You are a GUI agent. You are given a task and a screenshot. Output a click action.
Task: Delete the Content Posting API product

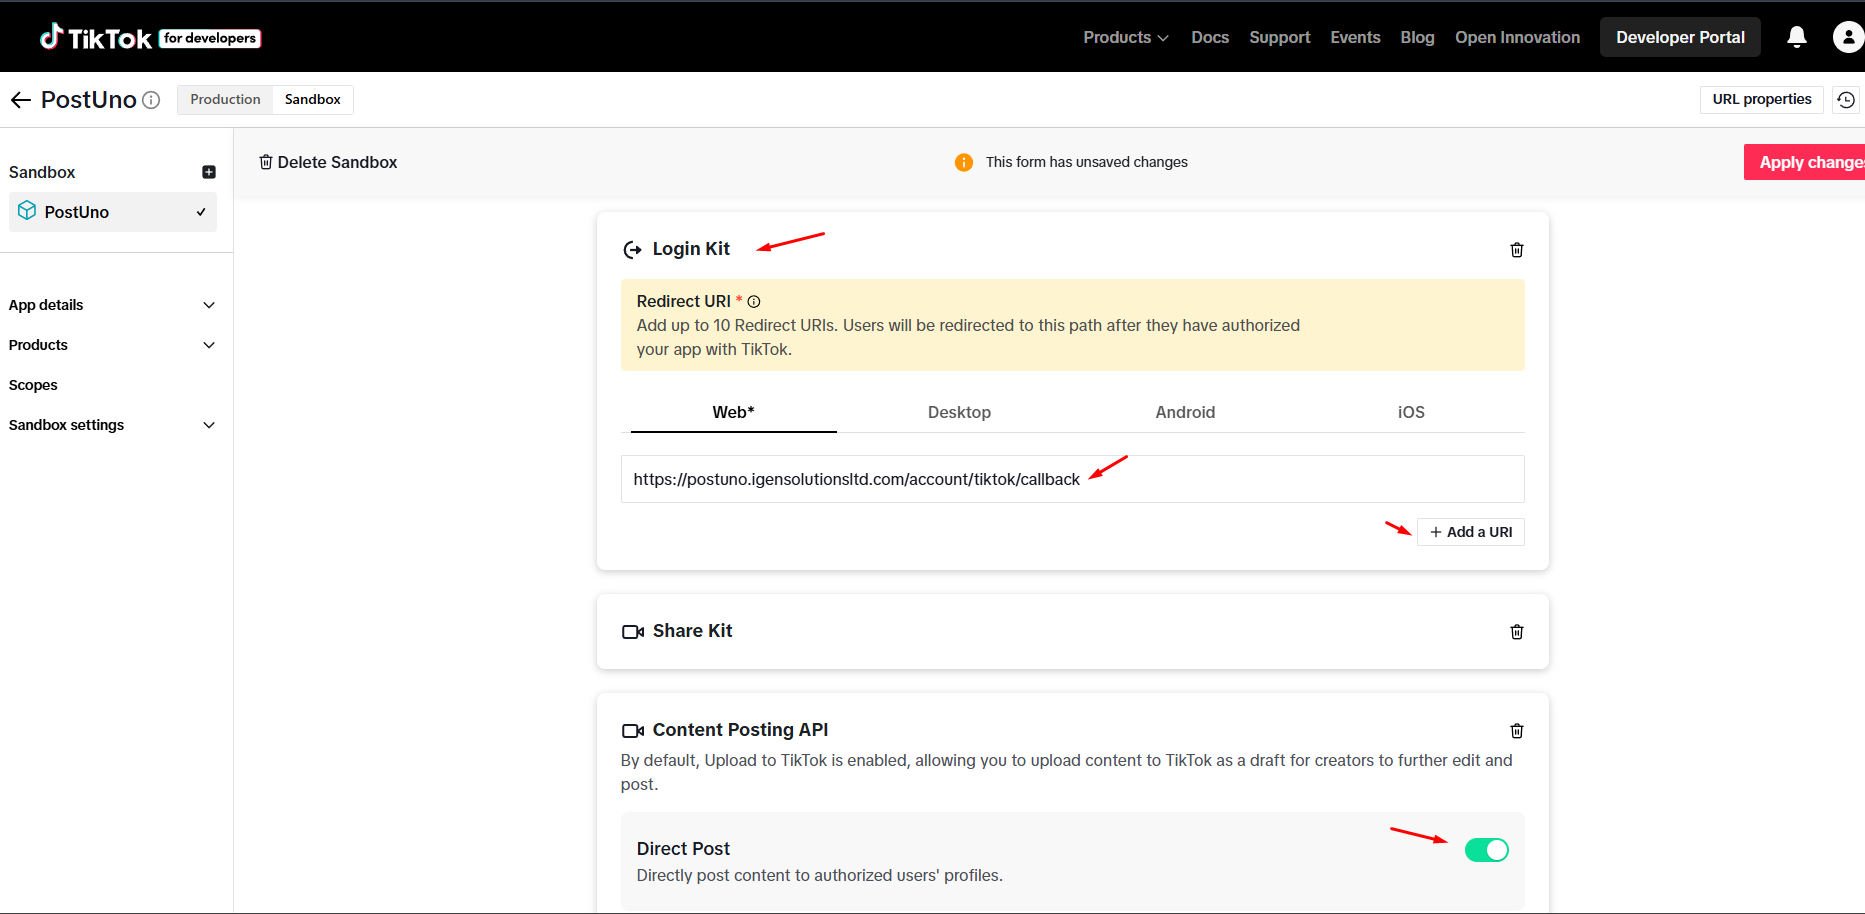[1516, 731]
